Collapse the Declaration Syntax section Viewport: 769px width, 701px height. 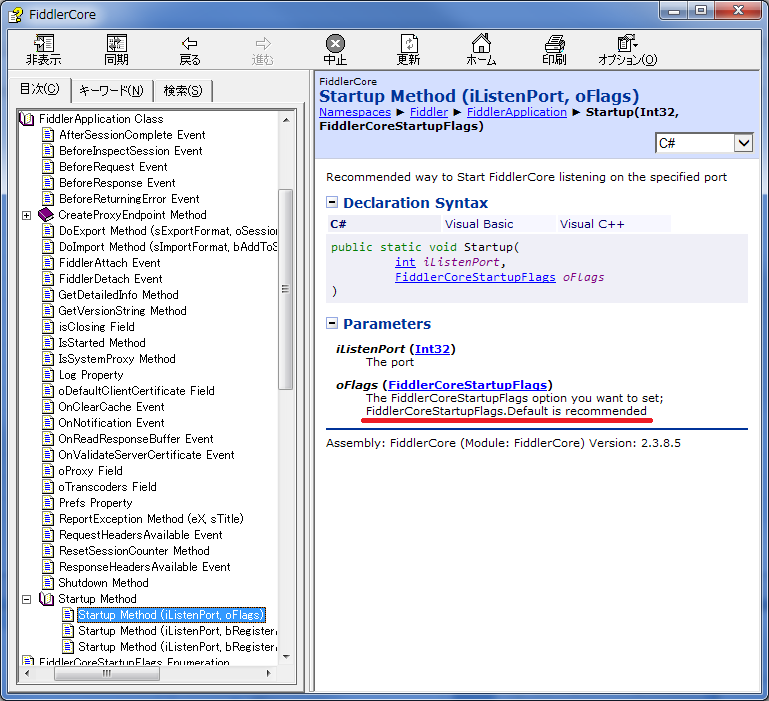click(332, 202)
